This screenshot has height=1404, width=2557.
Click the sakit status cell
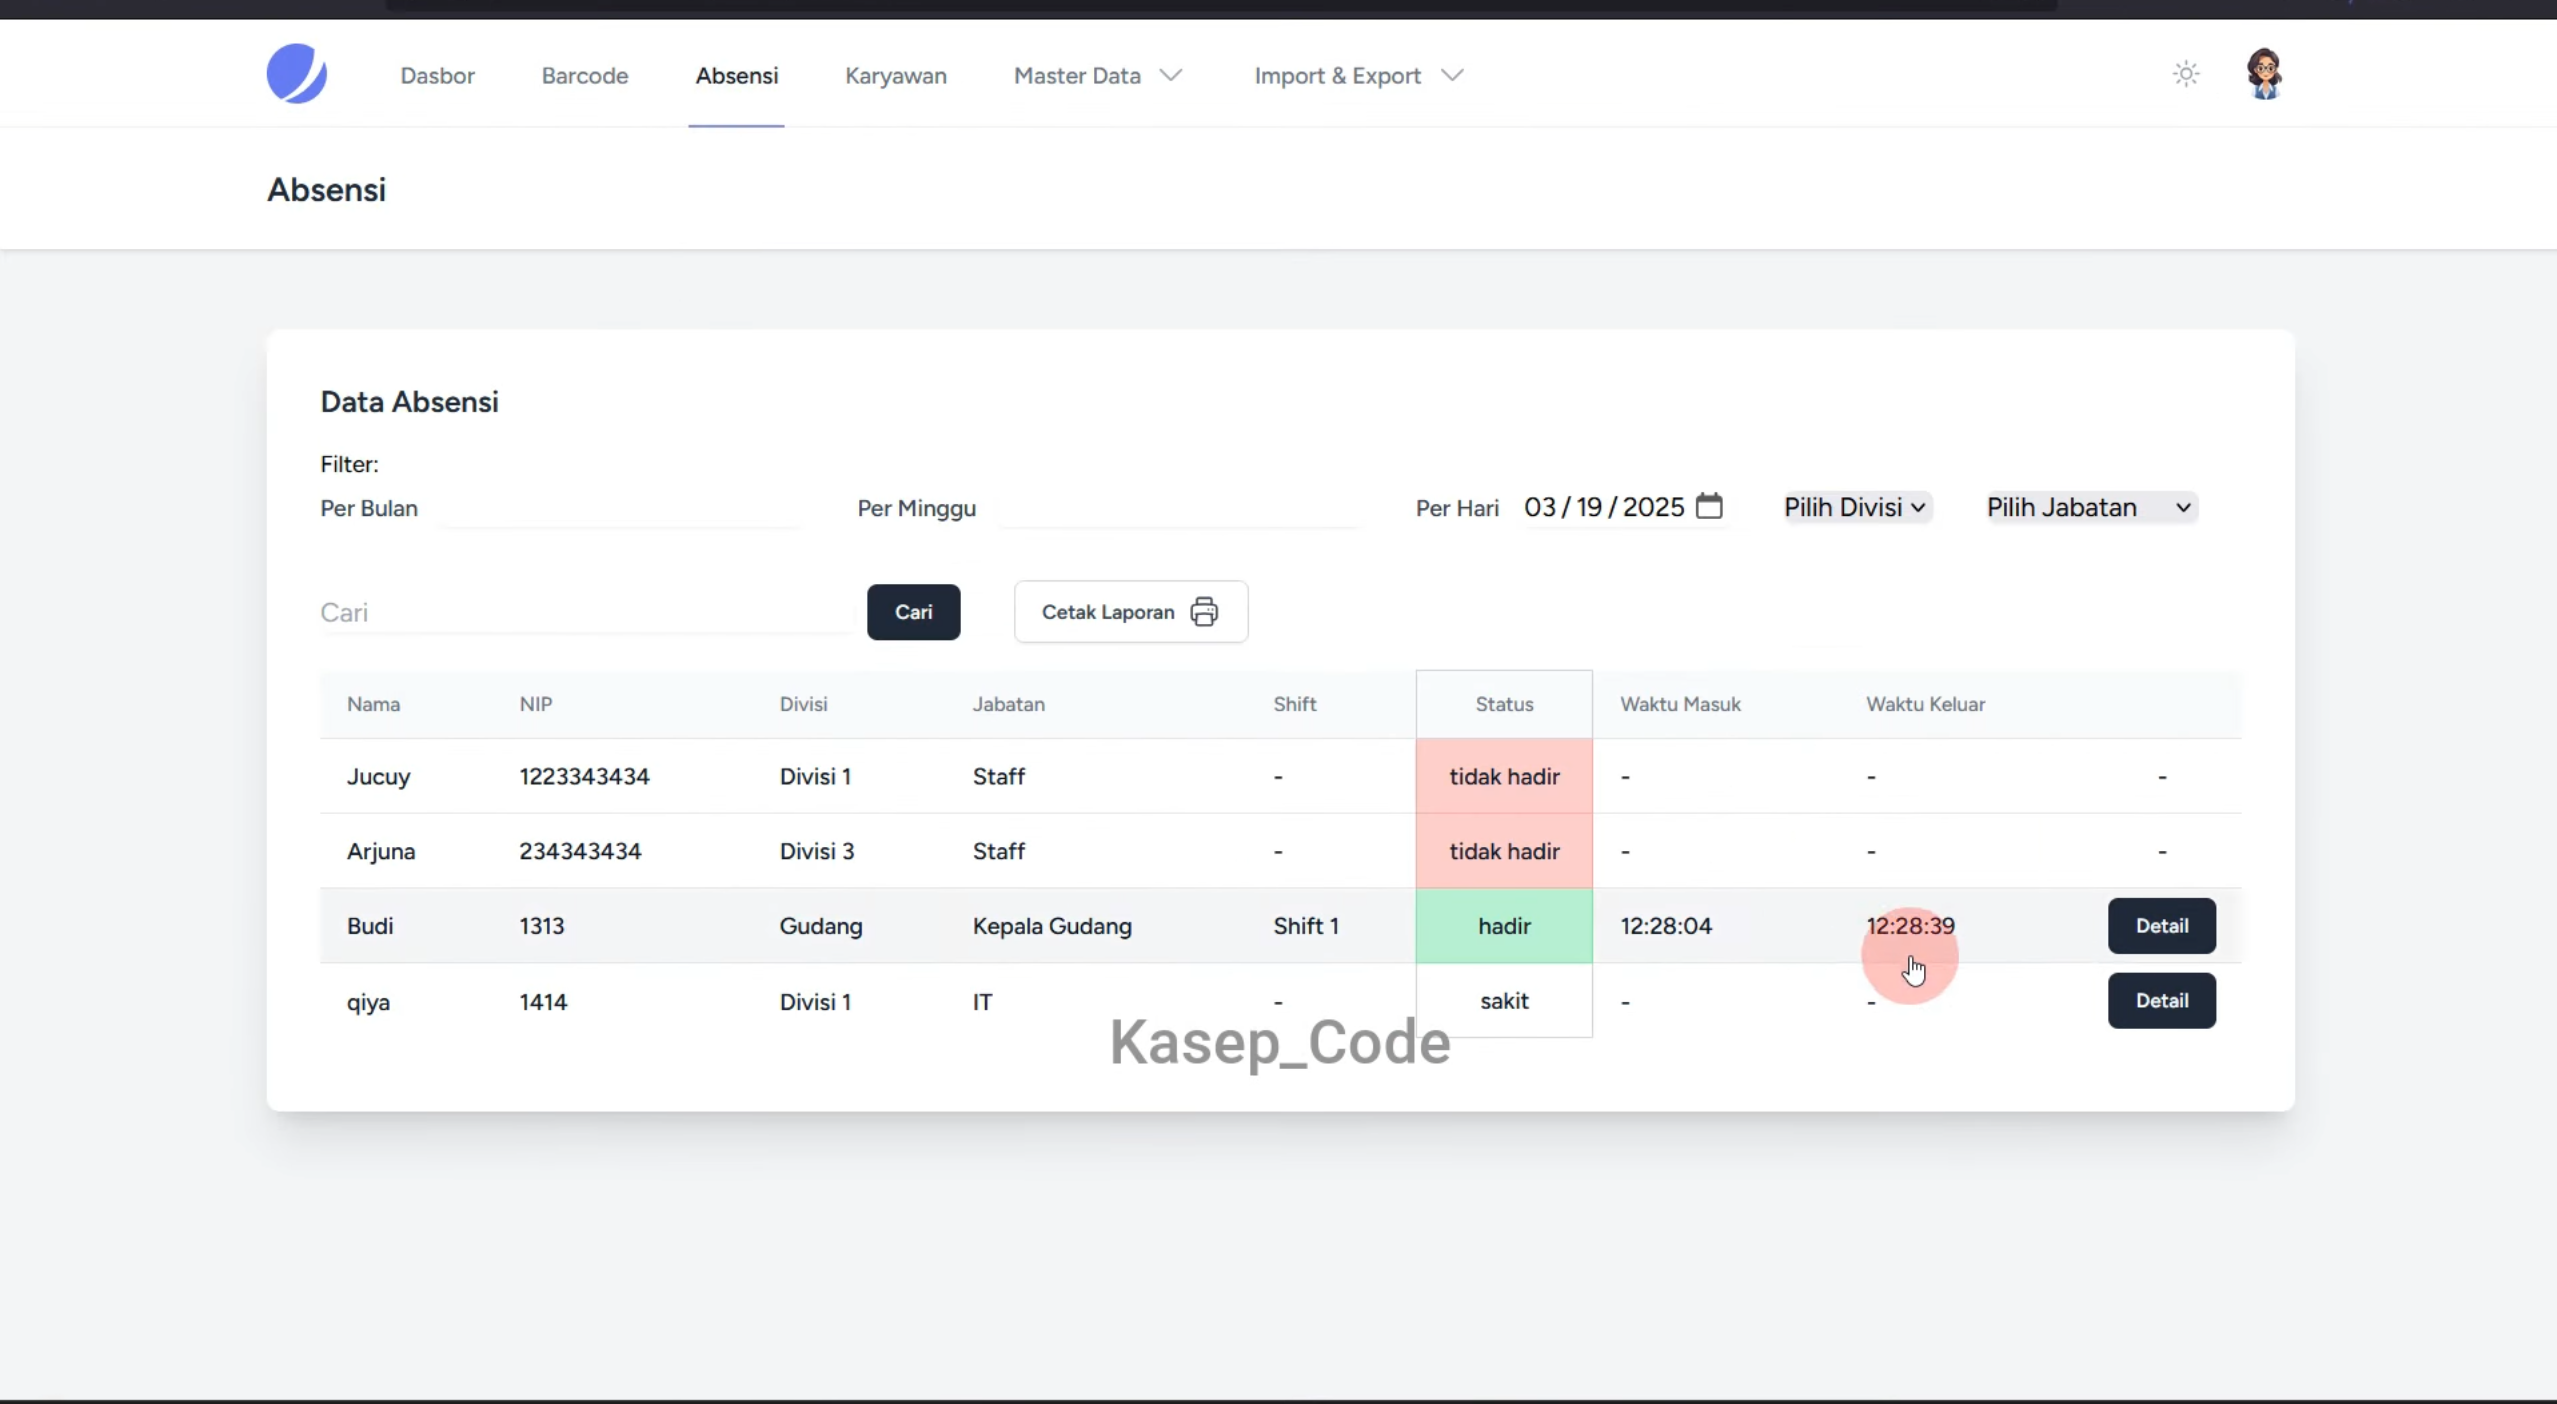(1504, 1001)
